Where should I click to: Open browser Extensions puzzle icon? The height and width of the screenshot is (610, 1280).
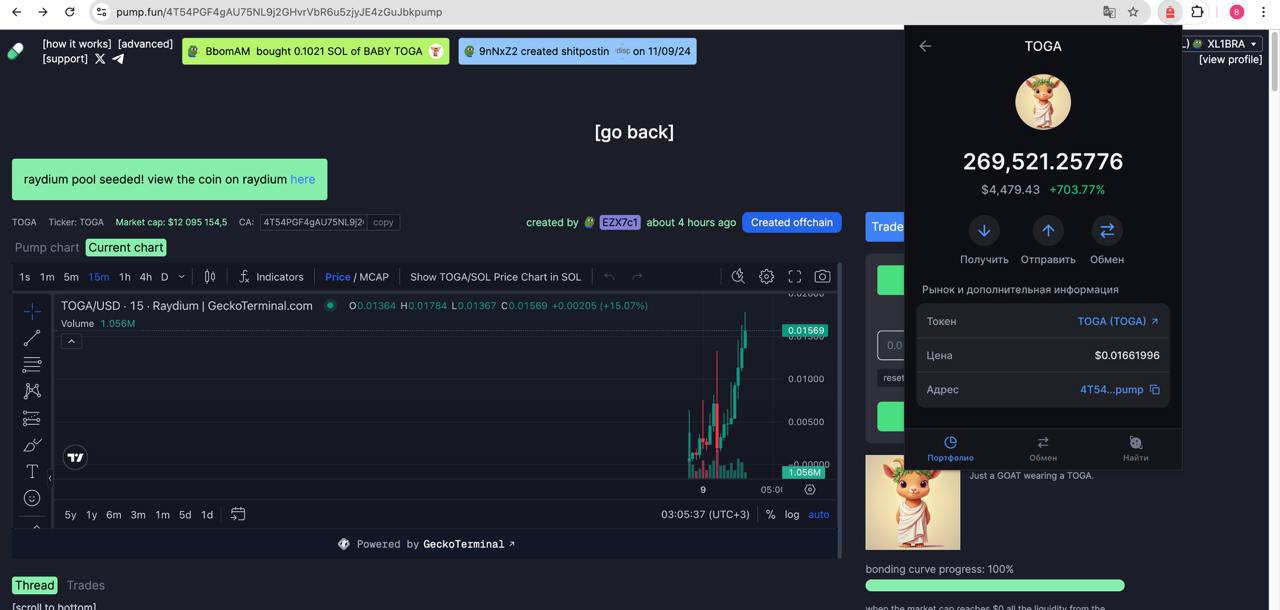pos(1197,12)
